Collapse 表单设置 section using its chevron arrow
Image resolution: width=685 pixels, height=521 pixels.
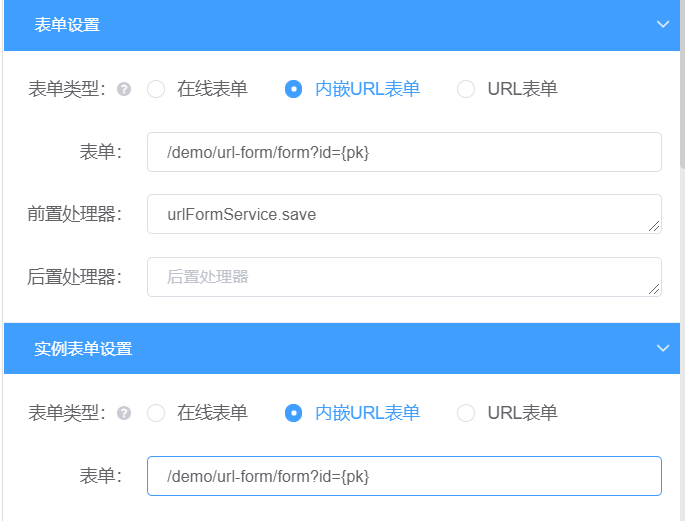point(662,25)
